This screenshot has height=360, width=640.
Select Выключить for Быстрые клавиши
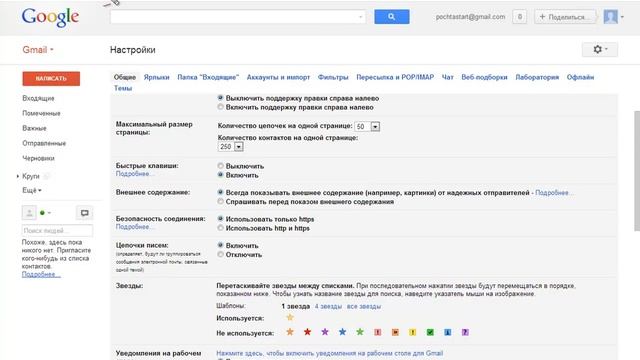point(220,166)
